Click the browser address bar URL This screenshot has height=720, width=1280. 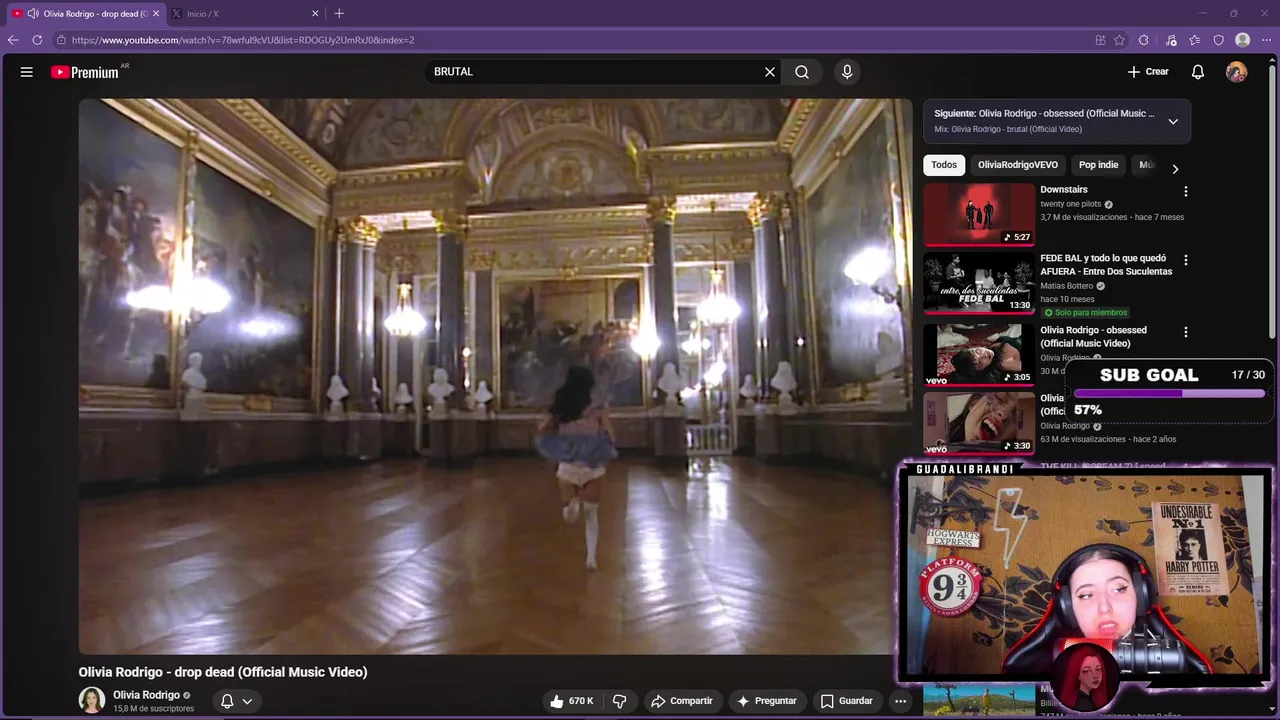[x=243, y=40]
